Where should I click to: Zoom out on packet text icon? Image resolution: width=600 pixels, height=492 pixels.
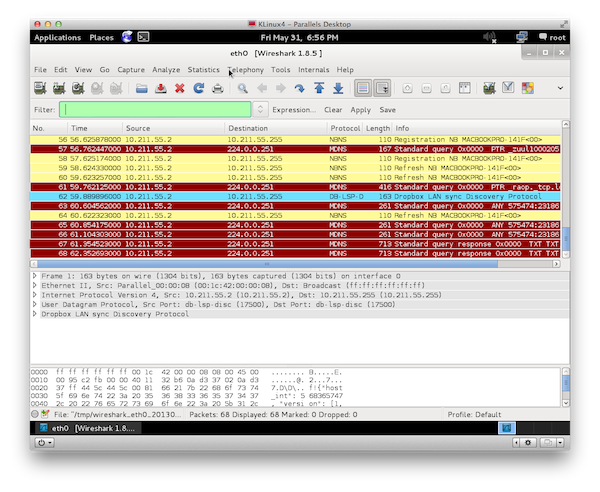click(426, 88)
